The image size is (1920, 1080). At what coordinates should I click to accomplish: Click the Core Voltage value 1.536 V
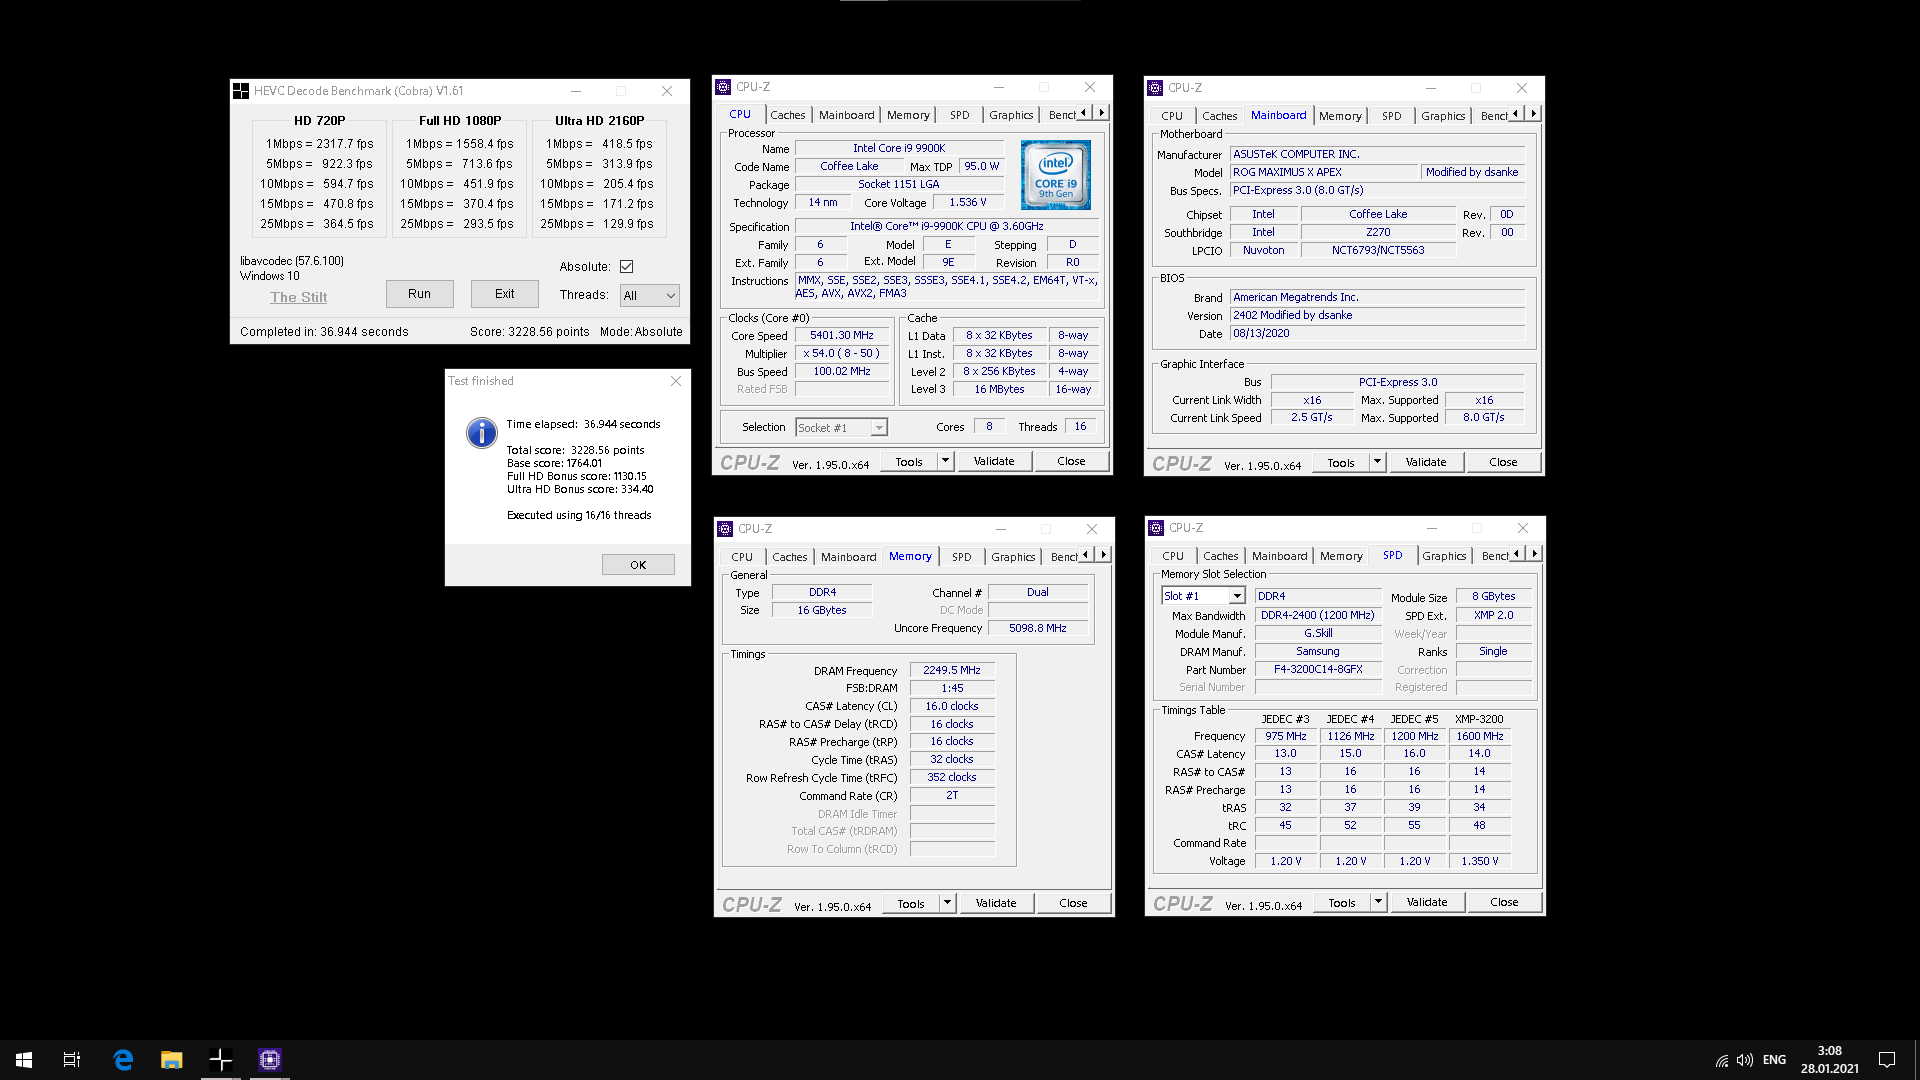tap(968, 203)
